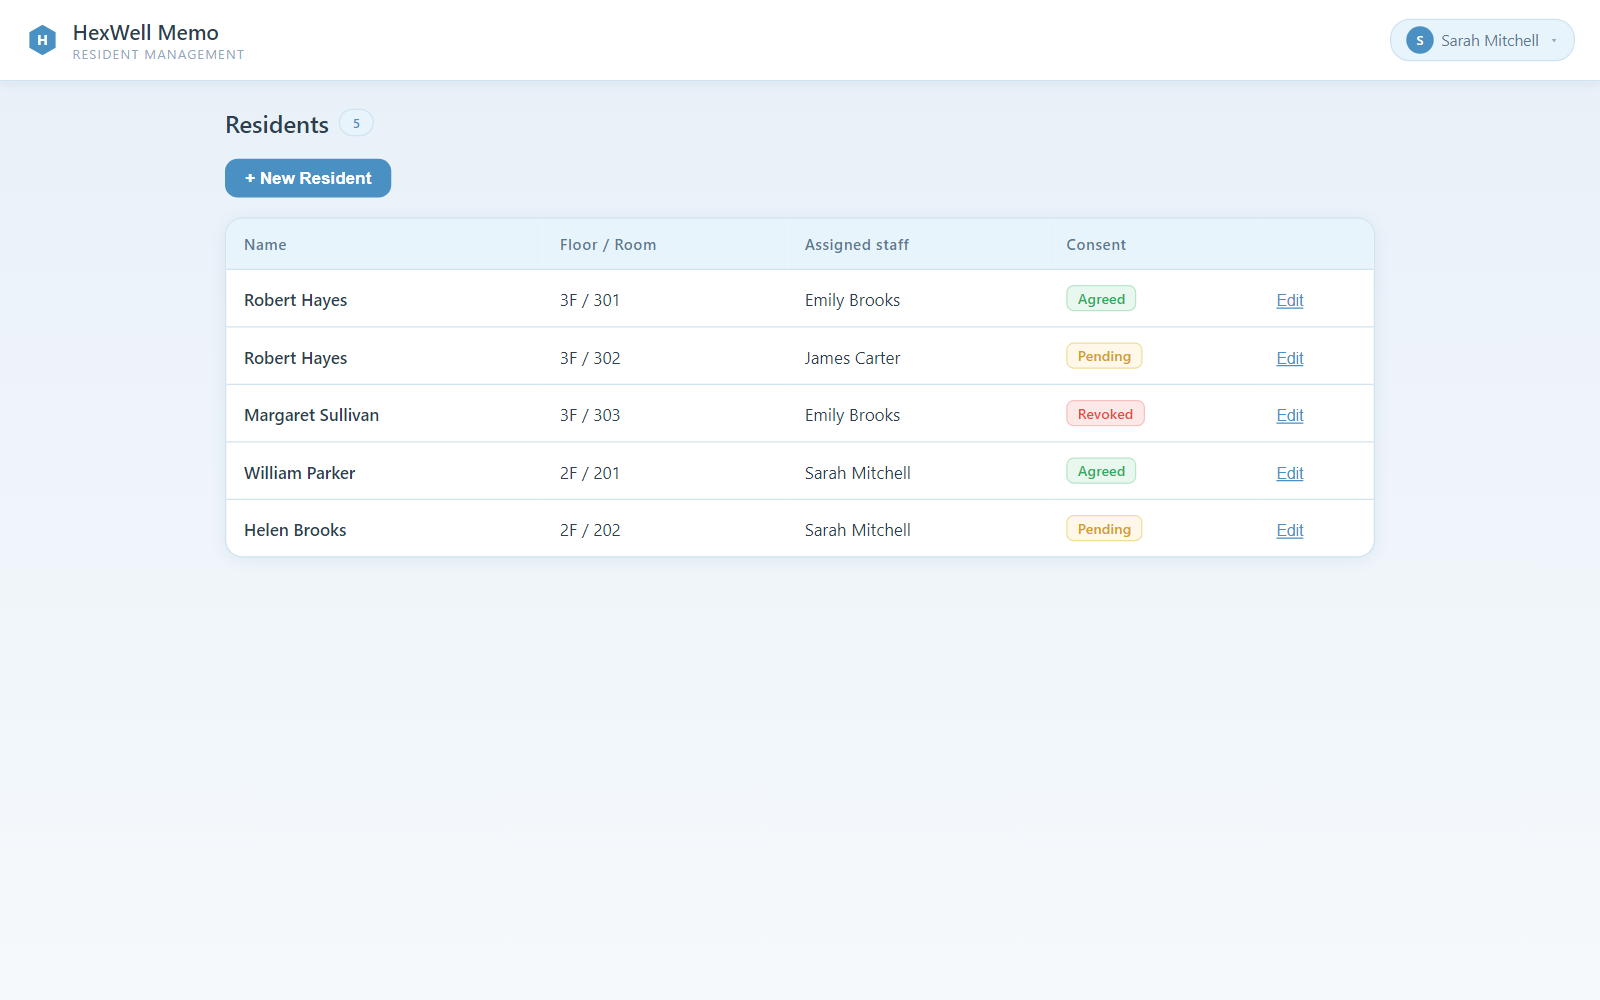Image resolution: width=1600 pixels, height=1000 pixels.
Task: Click the Agreed badge for William Parker
Action: click(x=1101, y=471)
